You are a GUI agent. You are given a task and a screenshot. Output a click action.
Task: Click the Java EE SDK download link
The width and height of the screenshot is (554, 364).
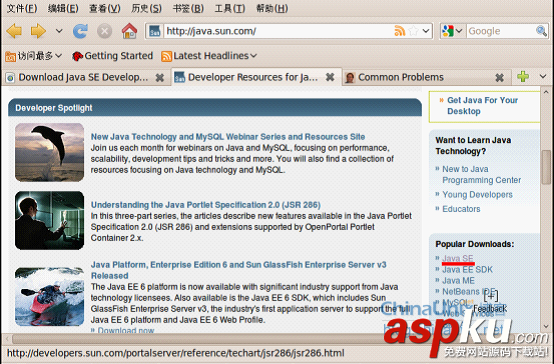(467, 270)
